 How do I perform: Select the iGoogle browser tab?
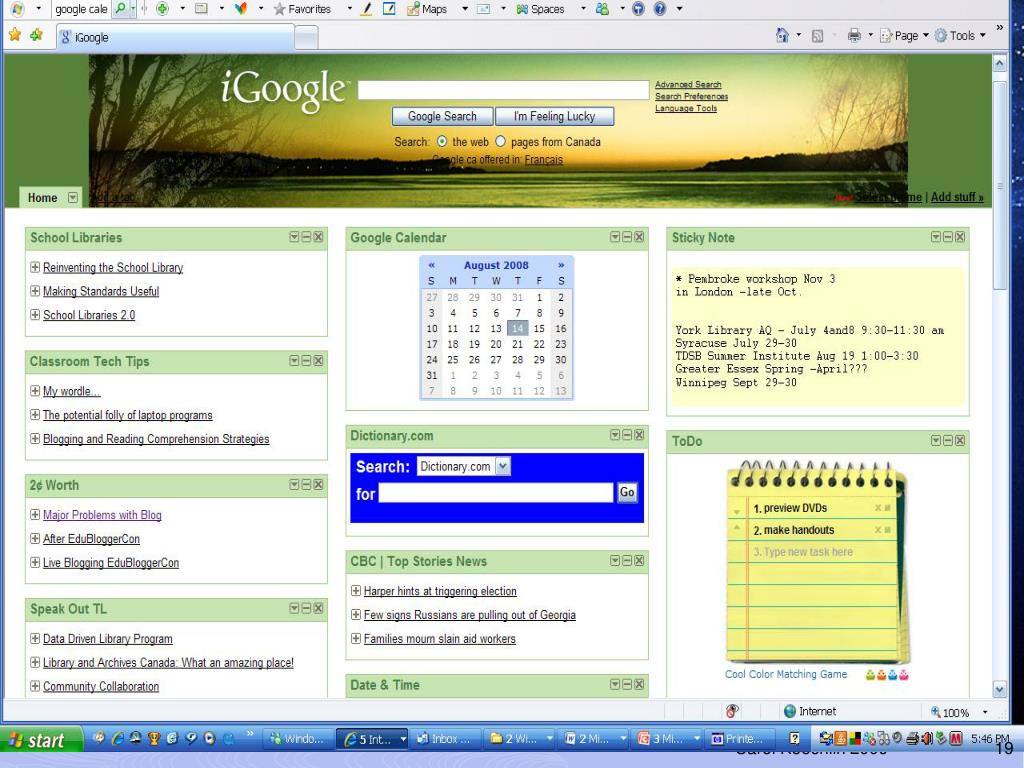click(x=175, y=37)
